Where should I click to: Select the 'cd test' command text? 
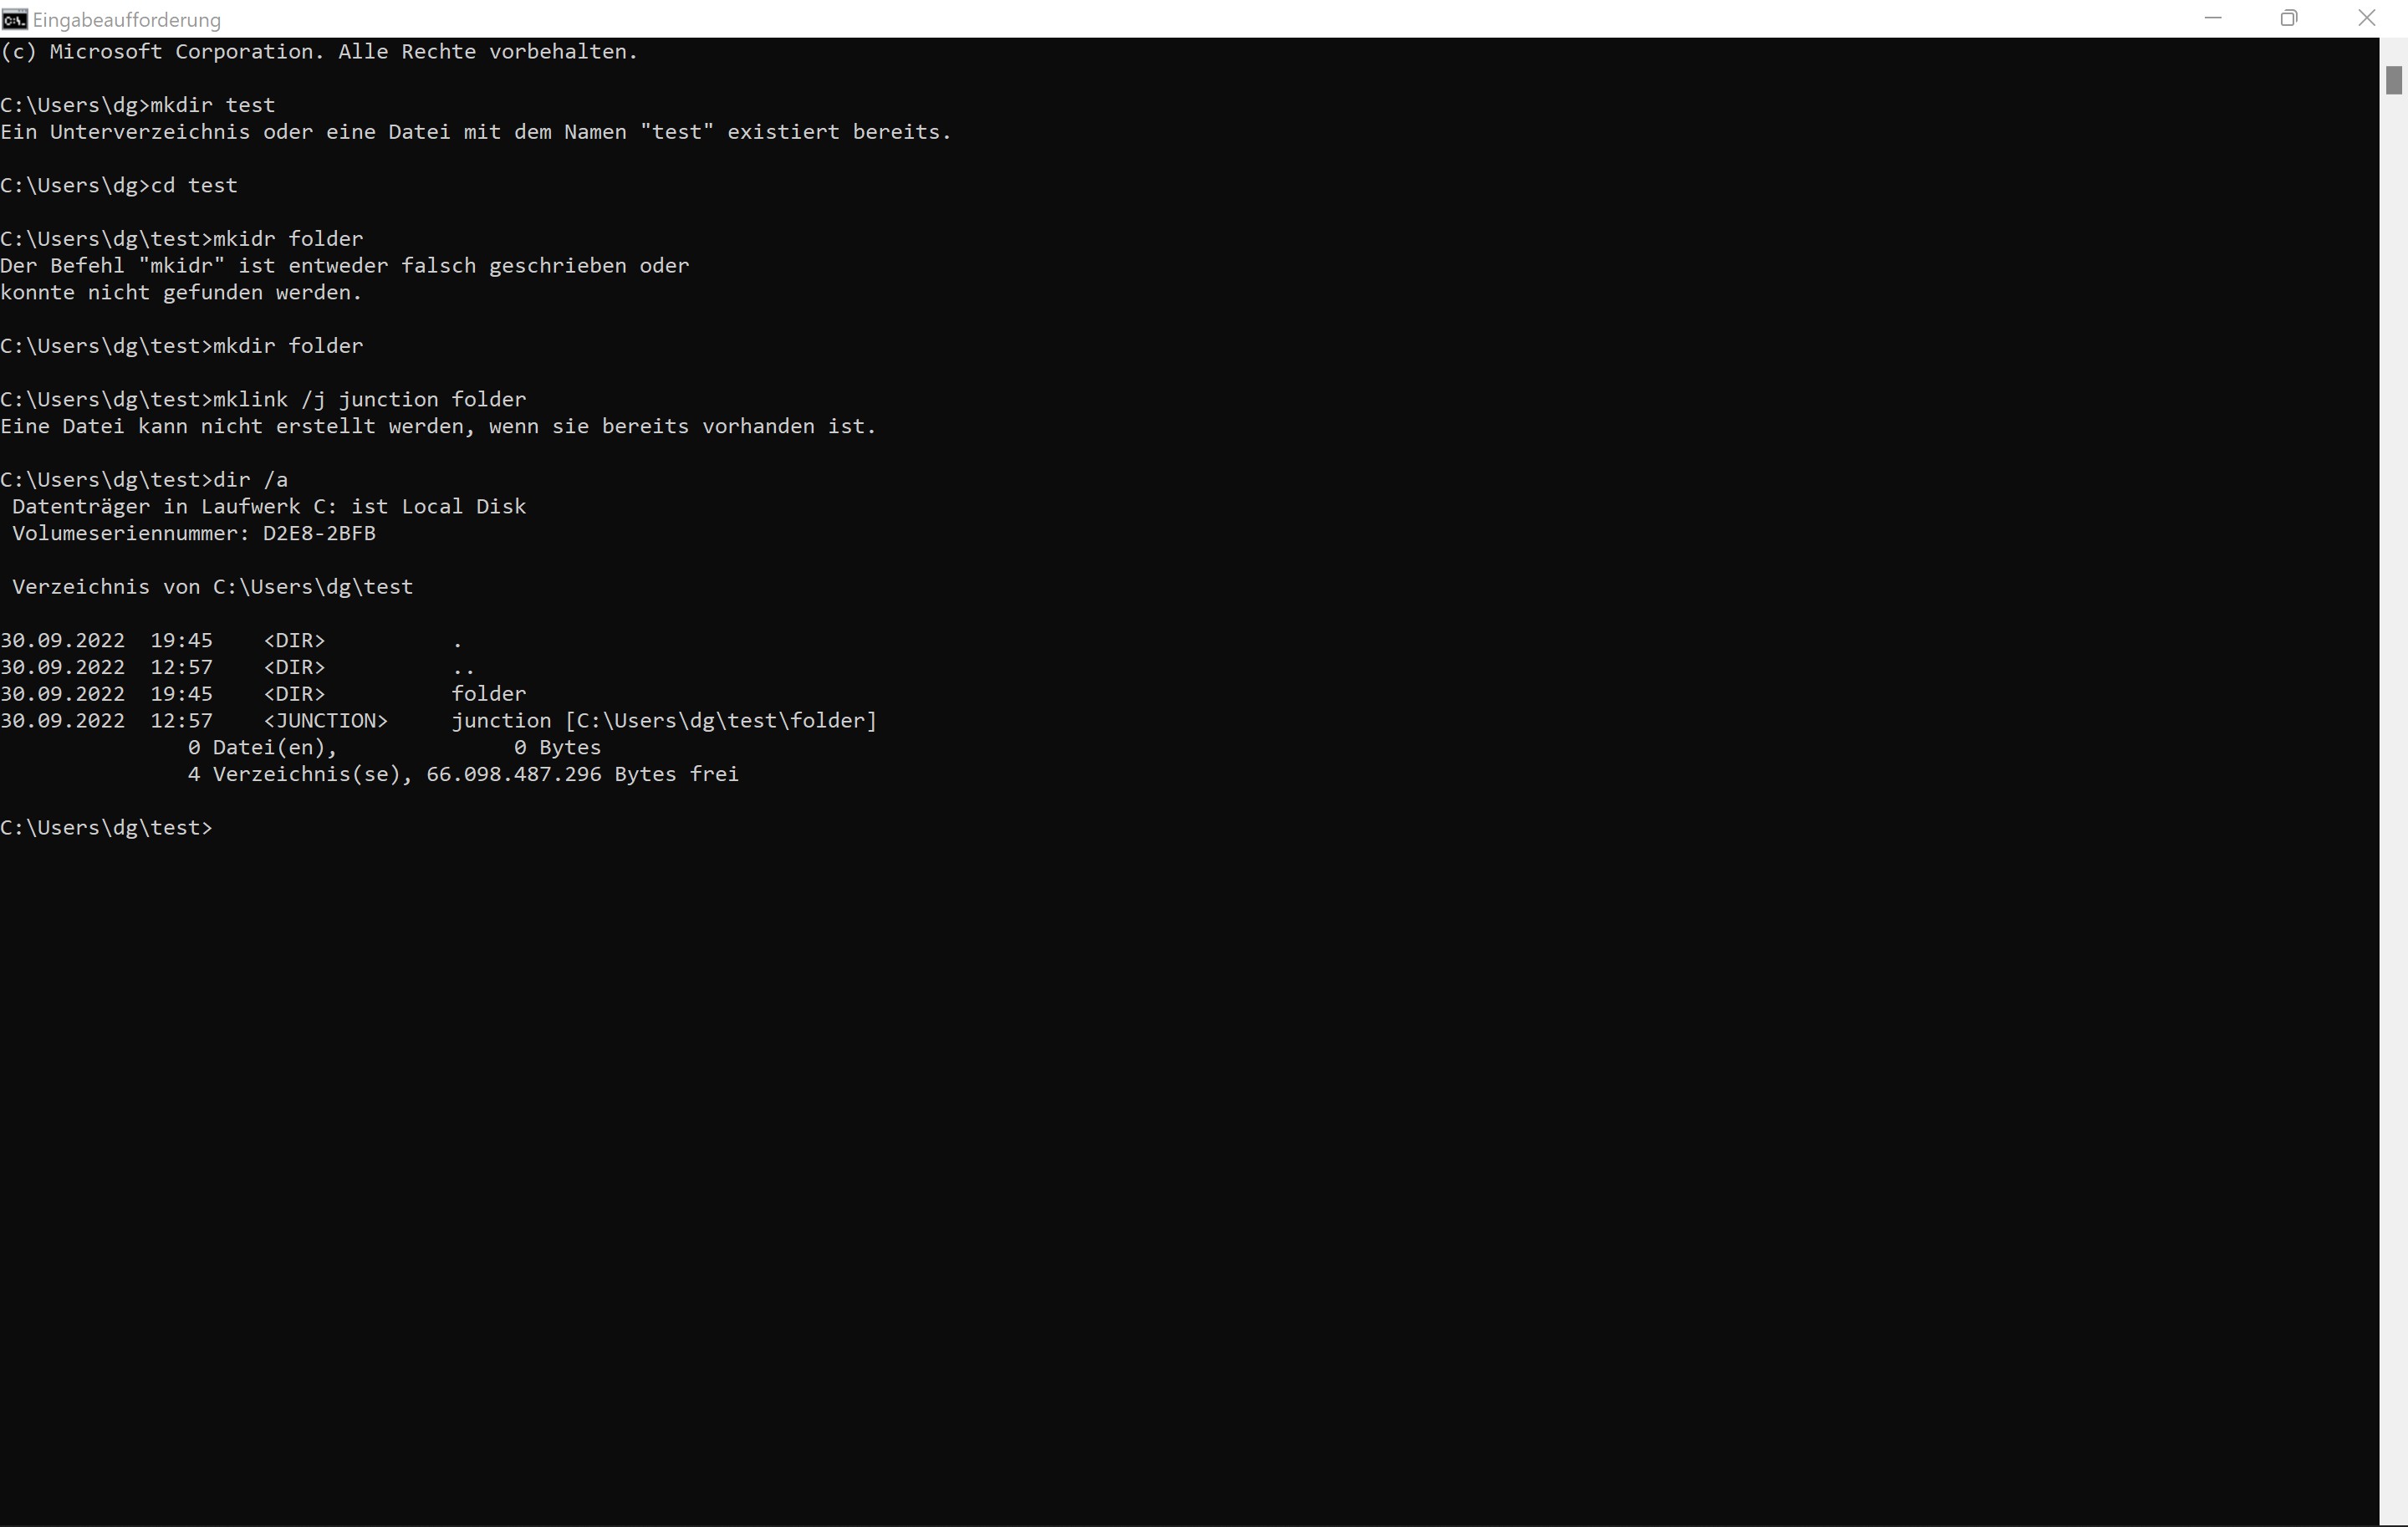(195, 185)
